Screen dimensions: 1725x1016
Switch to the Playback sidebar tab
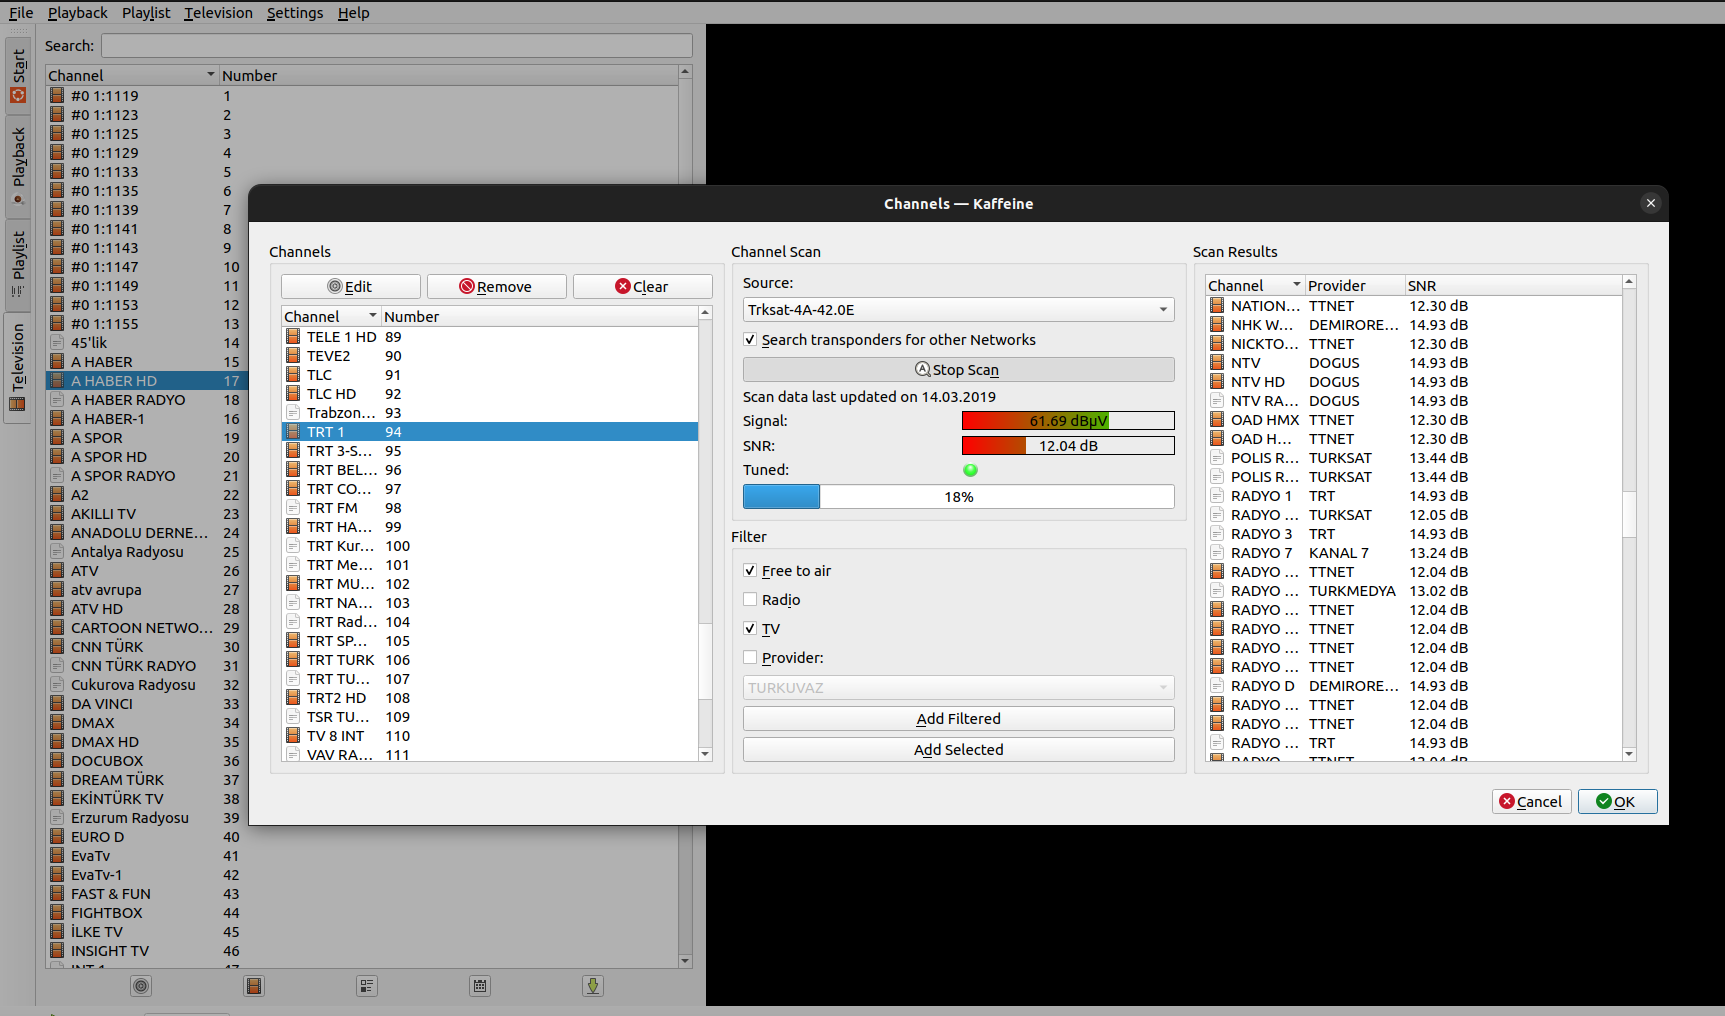point(18,166)
